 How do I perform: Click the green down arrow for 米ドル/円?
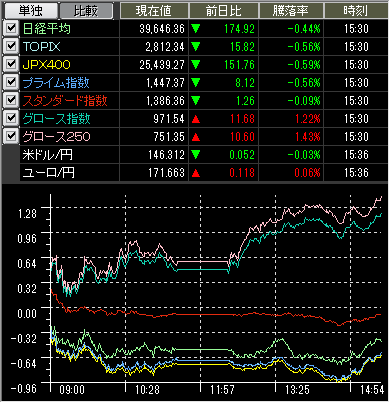pos(196,155)
